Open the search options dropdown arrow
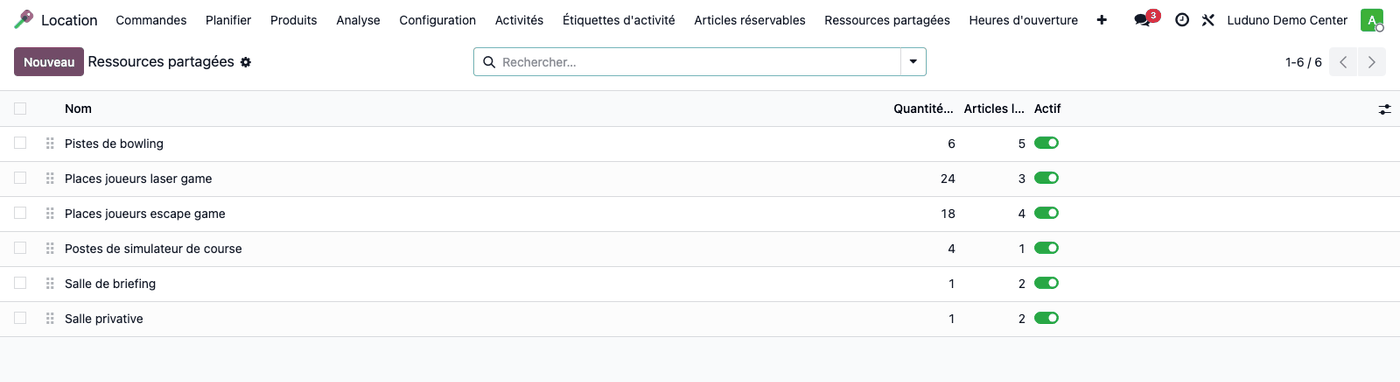The image size is (1400, 382). pyautogui.click(x=913, y=62)
